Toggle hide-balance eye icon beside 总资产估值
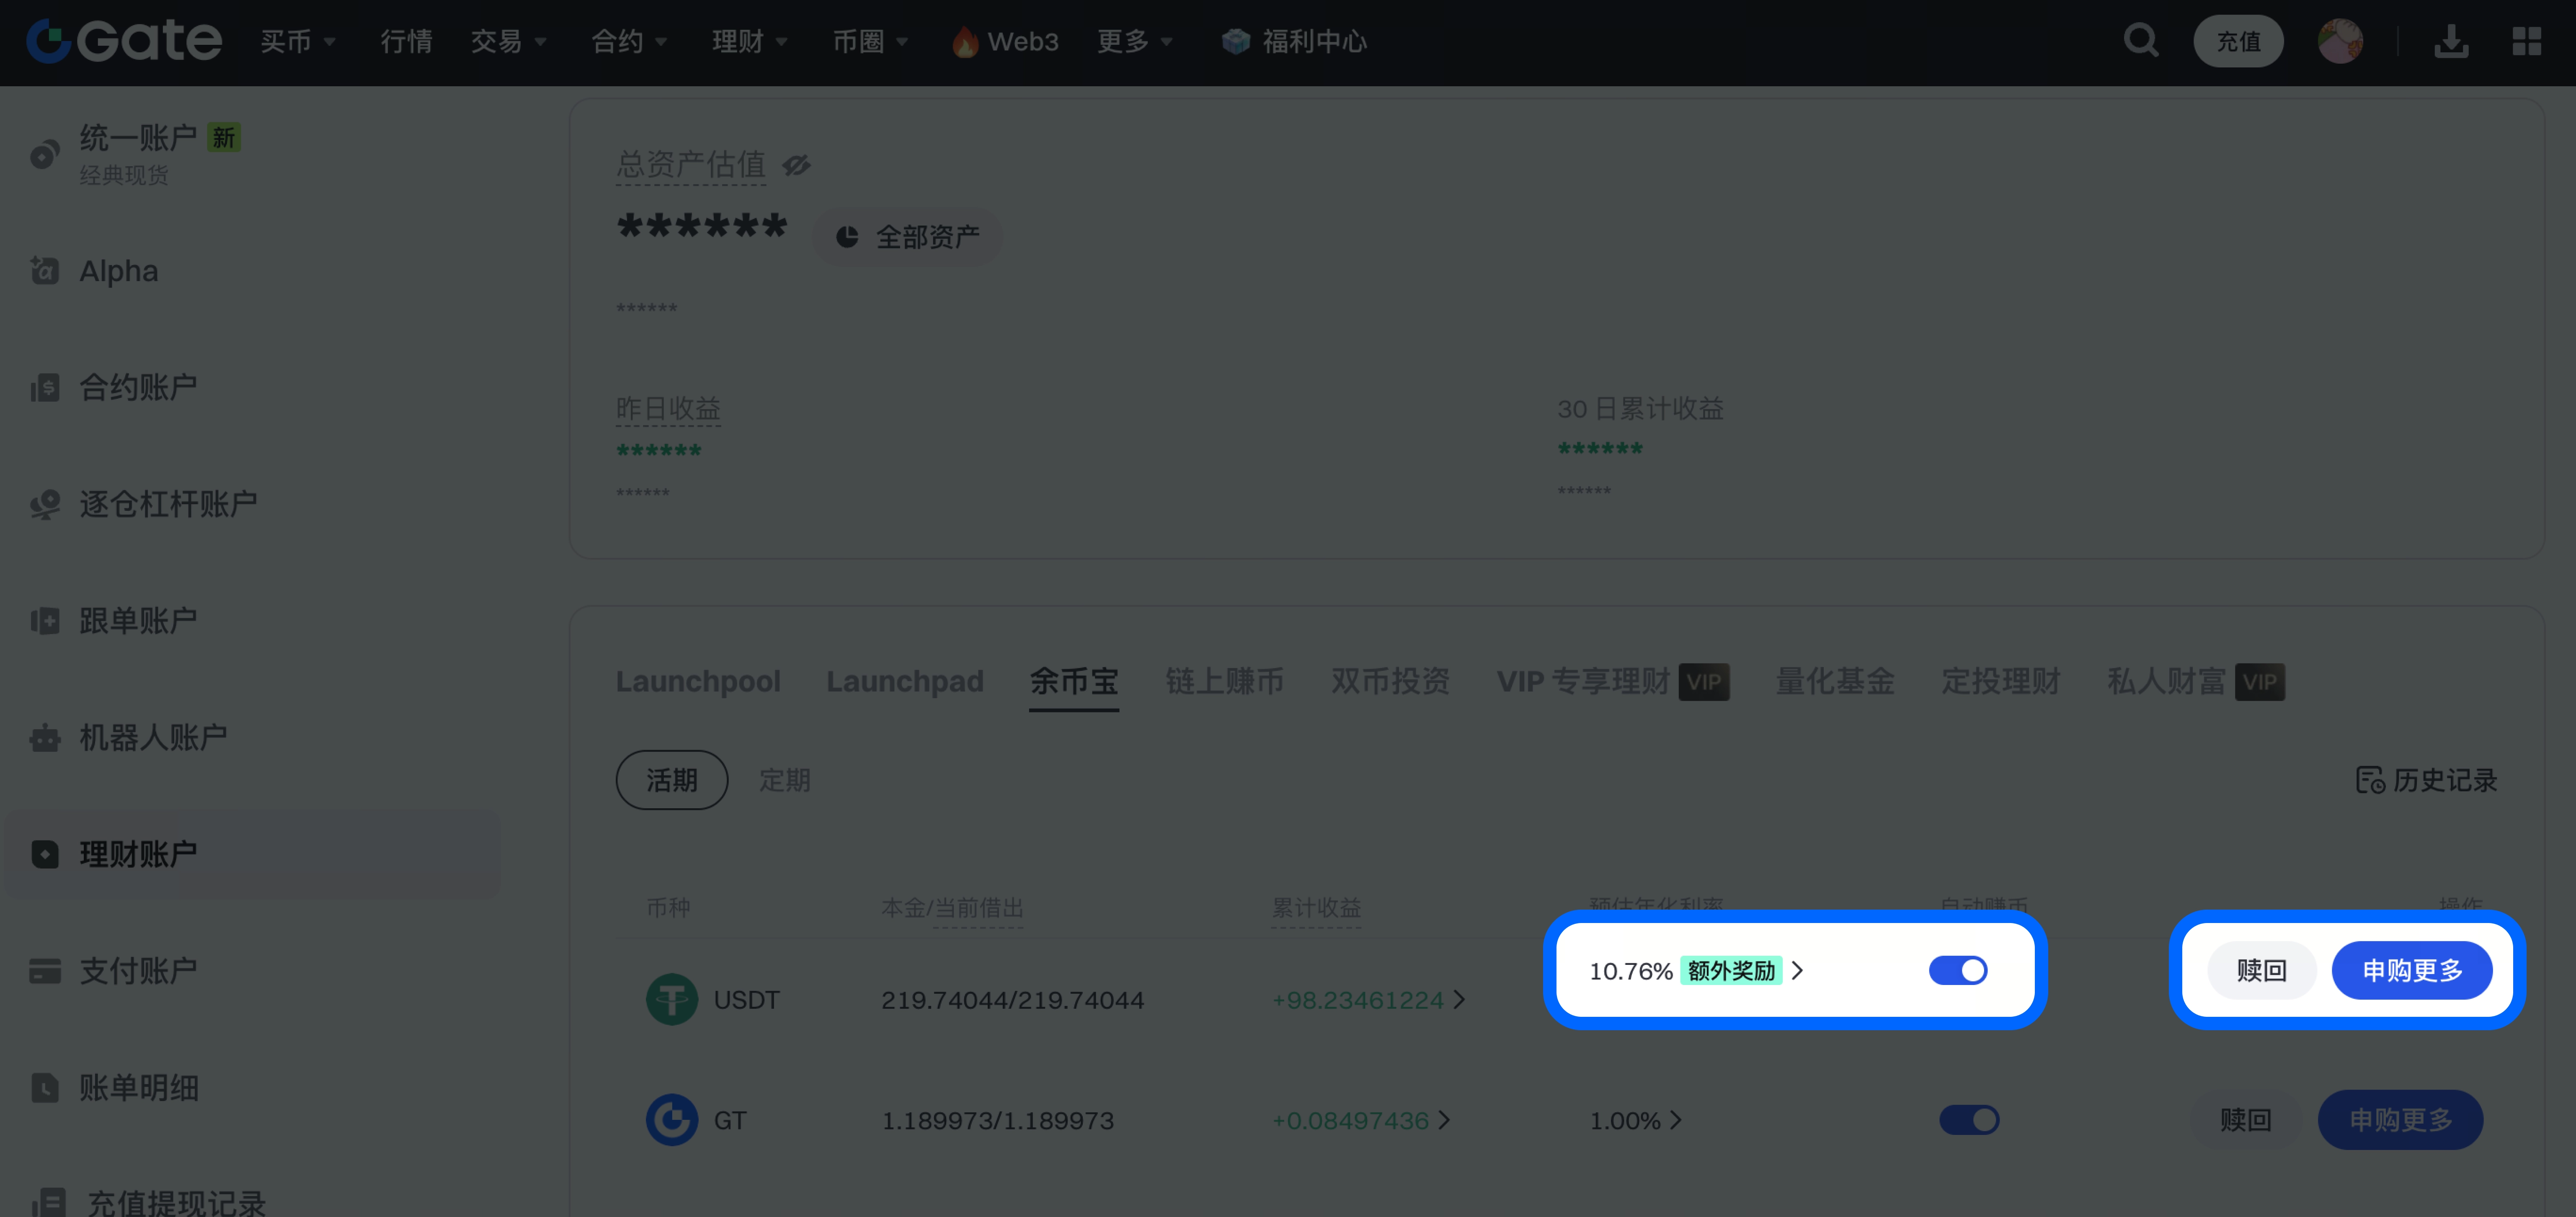 (x=796, y=165)
